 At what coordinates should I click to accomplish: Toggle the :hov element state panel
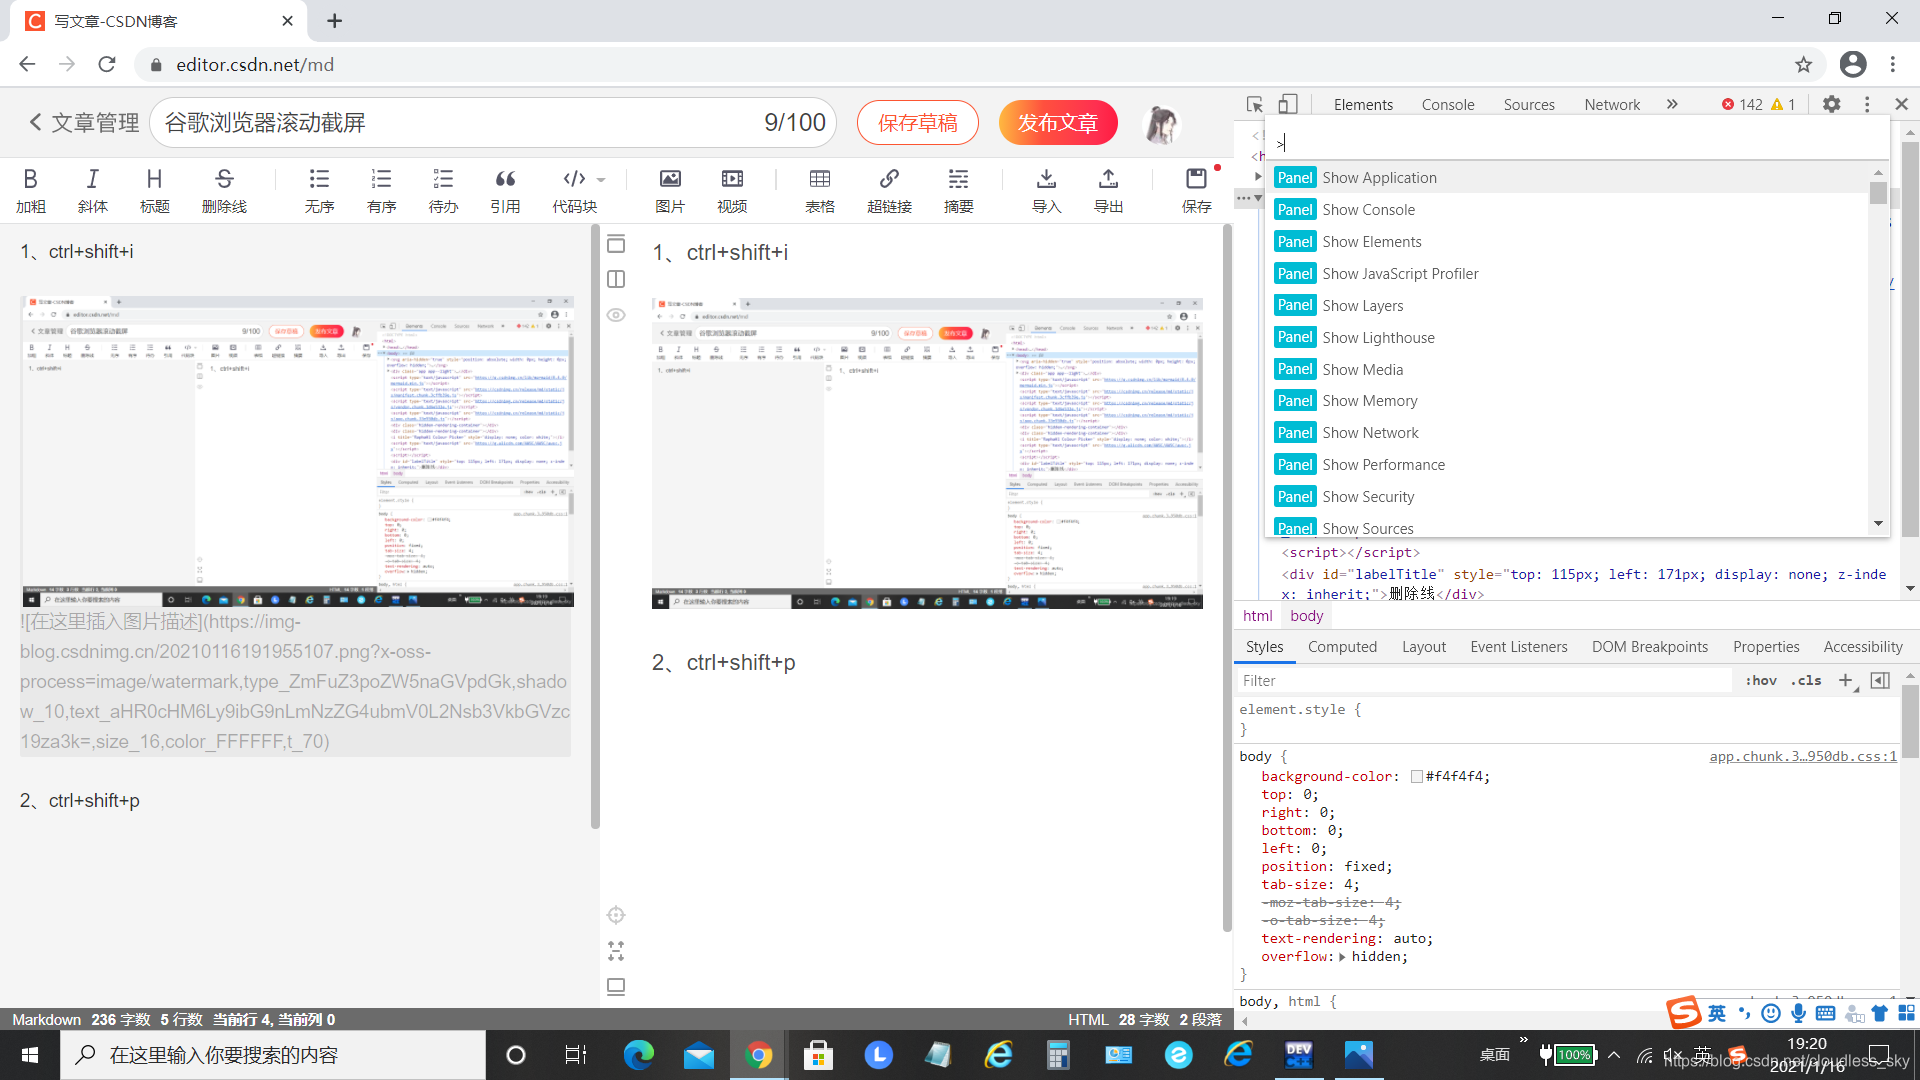[x=1761, y=681]
